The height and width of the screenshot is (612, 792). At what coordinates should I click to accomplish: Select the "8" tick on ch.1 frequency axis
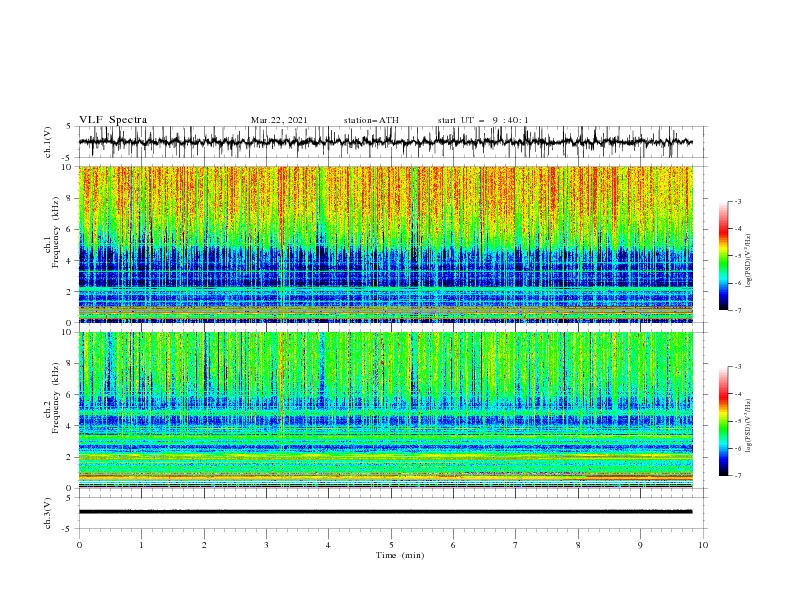pos(71,198)
